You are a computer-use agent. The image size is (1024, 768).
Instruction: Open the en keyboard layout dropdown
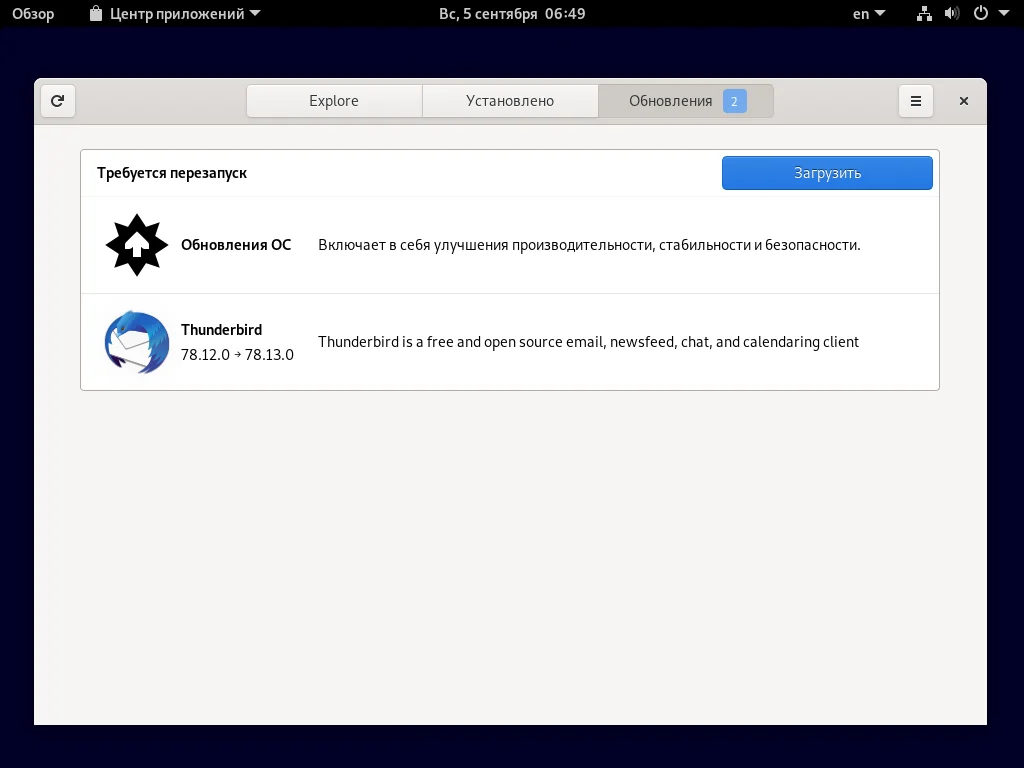click(866, 13)
